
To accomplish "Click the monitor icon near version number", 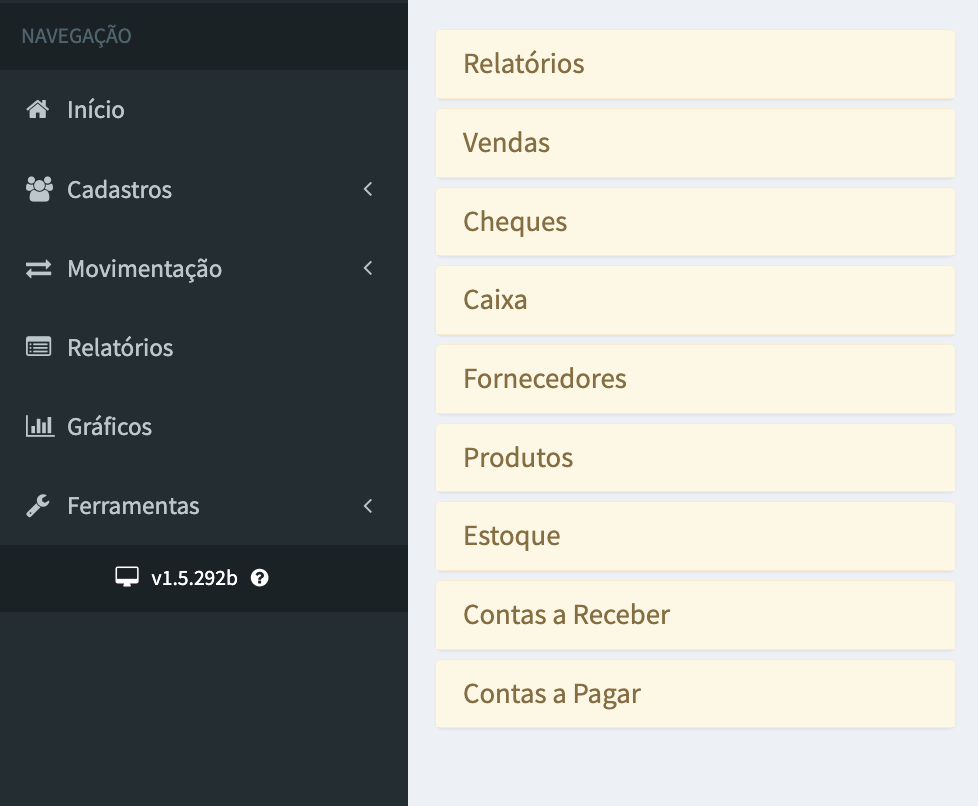I will [126, 577].
